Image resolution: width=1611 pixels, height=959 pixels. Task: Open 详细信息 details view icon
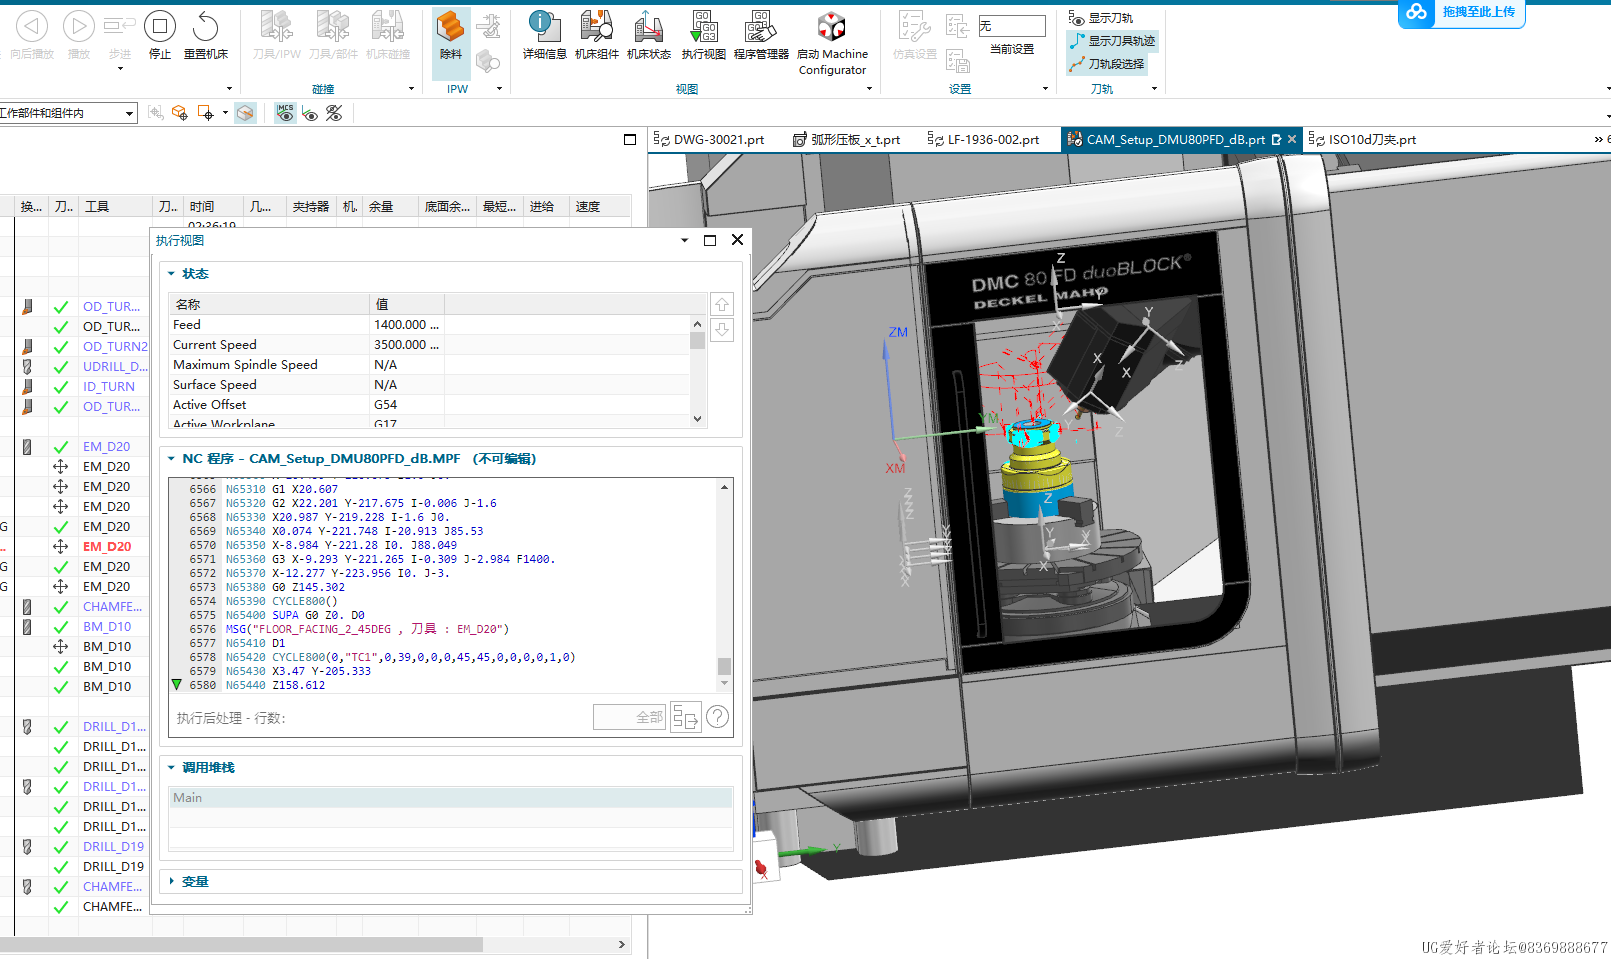544,35
